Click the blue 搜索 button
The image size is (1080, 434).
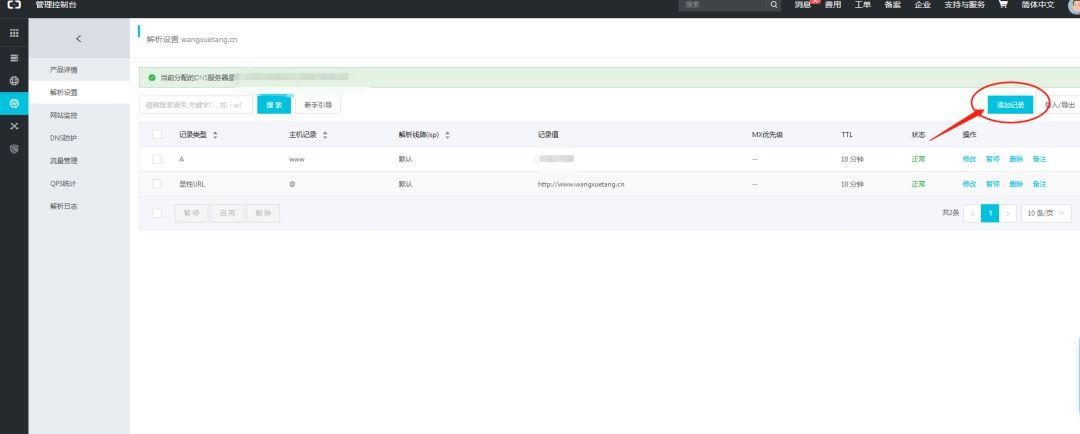point(274,105)
